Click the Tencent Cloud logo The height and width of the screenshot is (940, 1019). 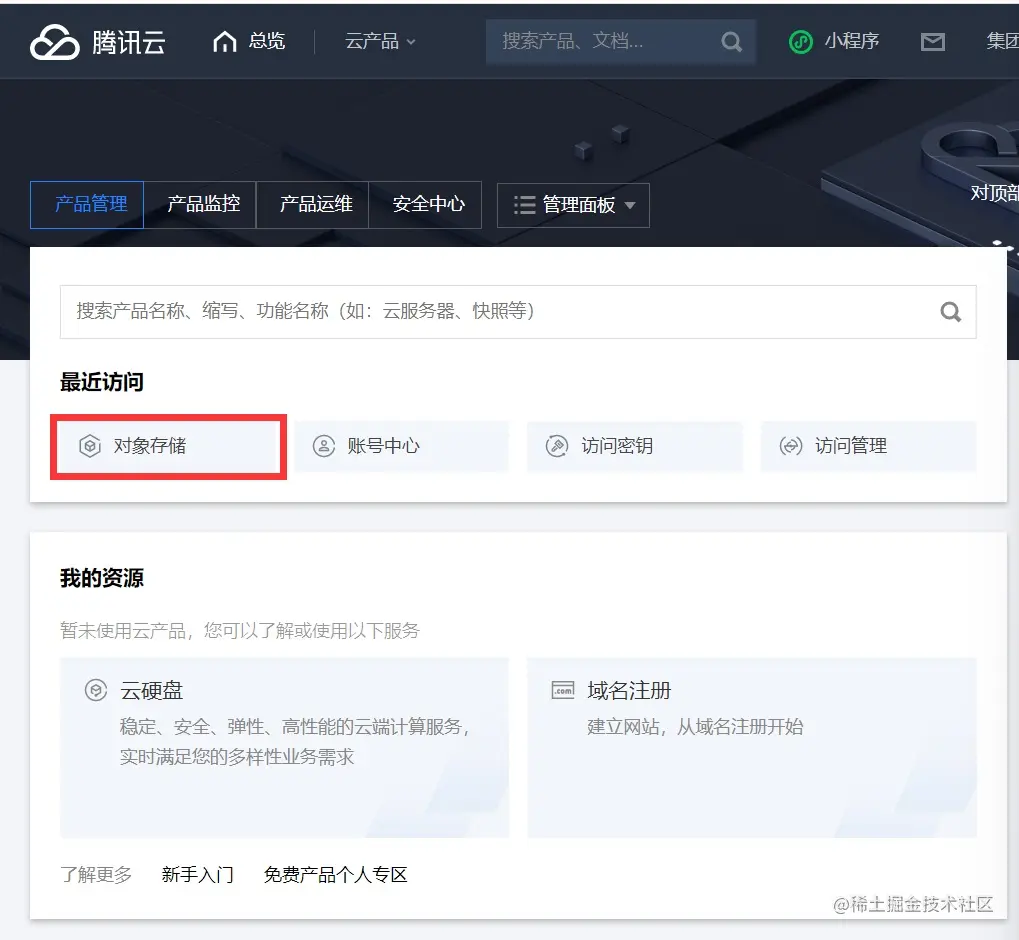[x=97, y=42]
